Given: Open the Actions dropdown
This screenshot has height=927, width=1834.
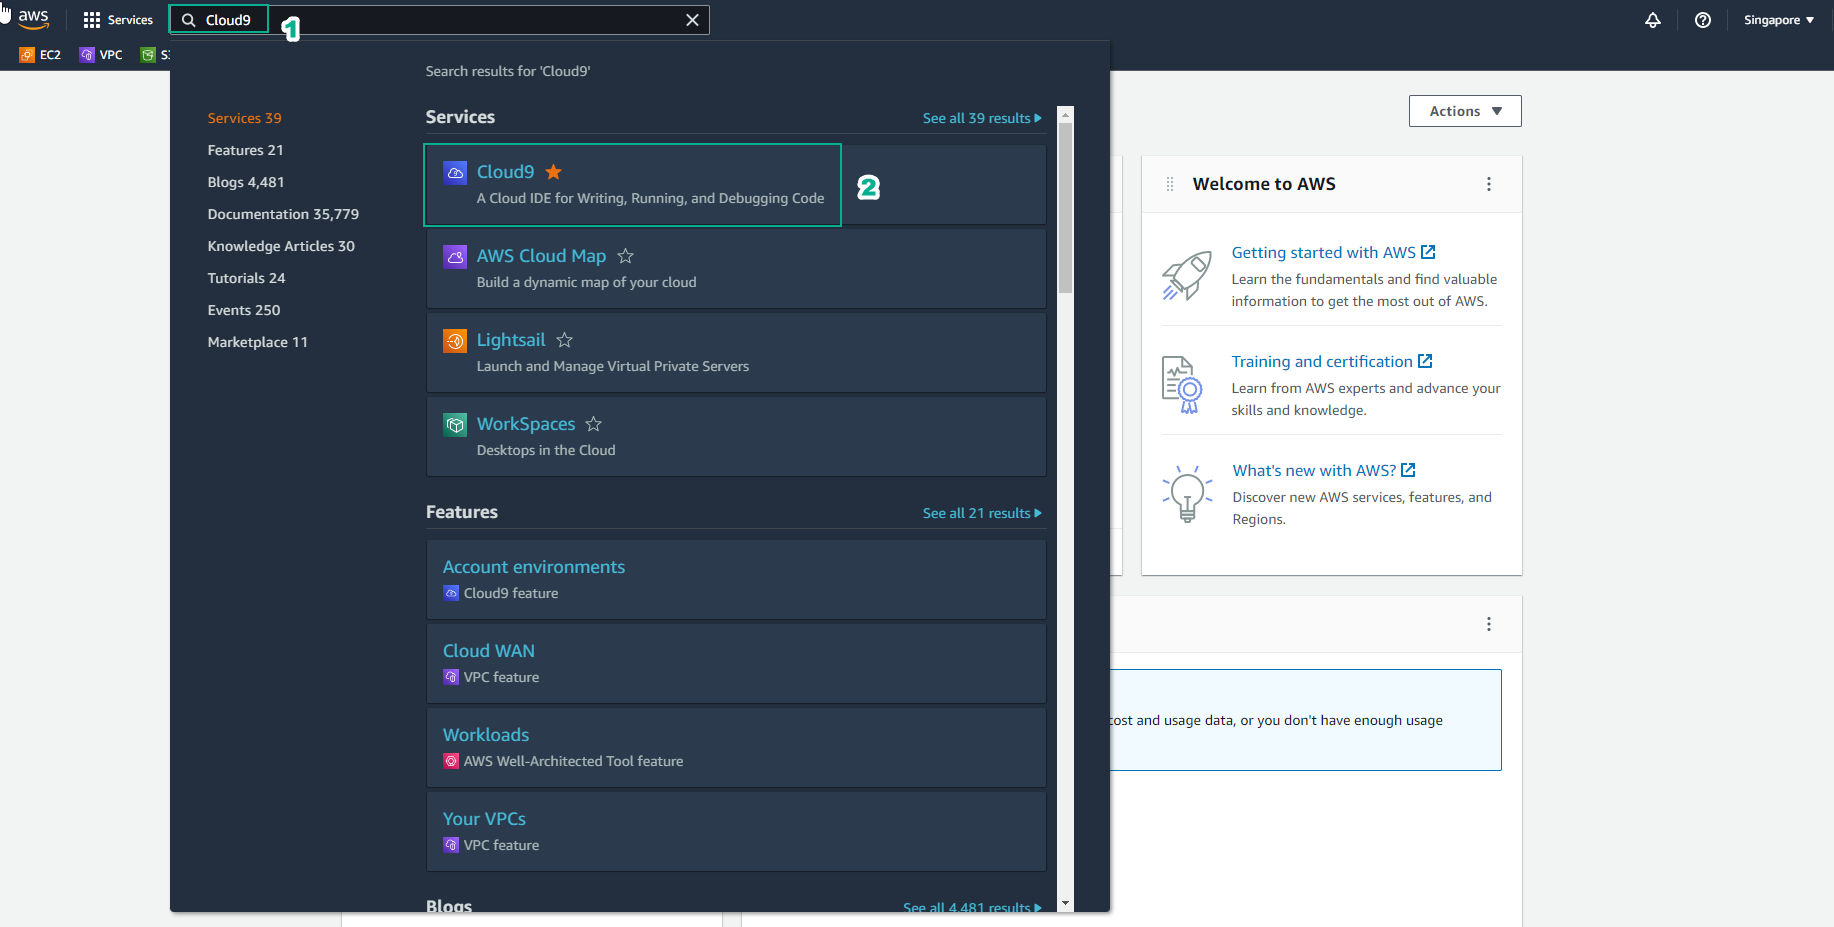Looking at the screenshot, I should pos(1464,111).
